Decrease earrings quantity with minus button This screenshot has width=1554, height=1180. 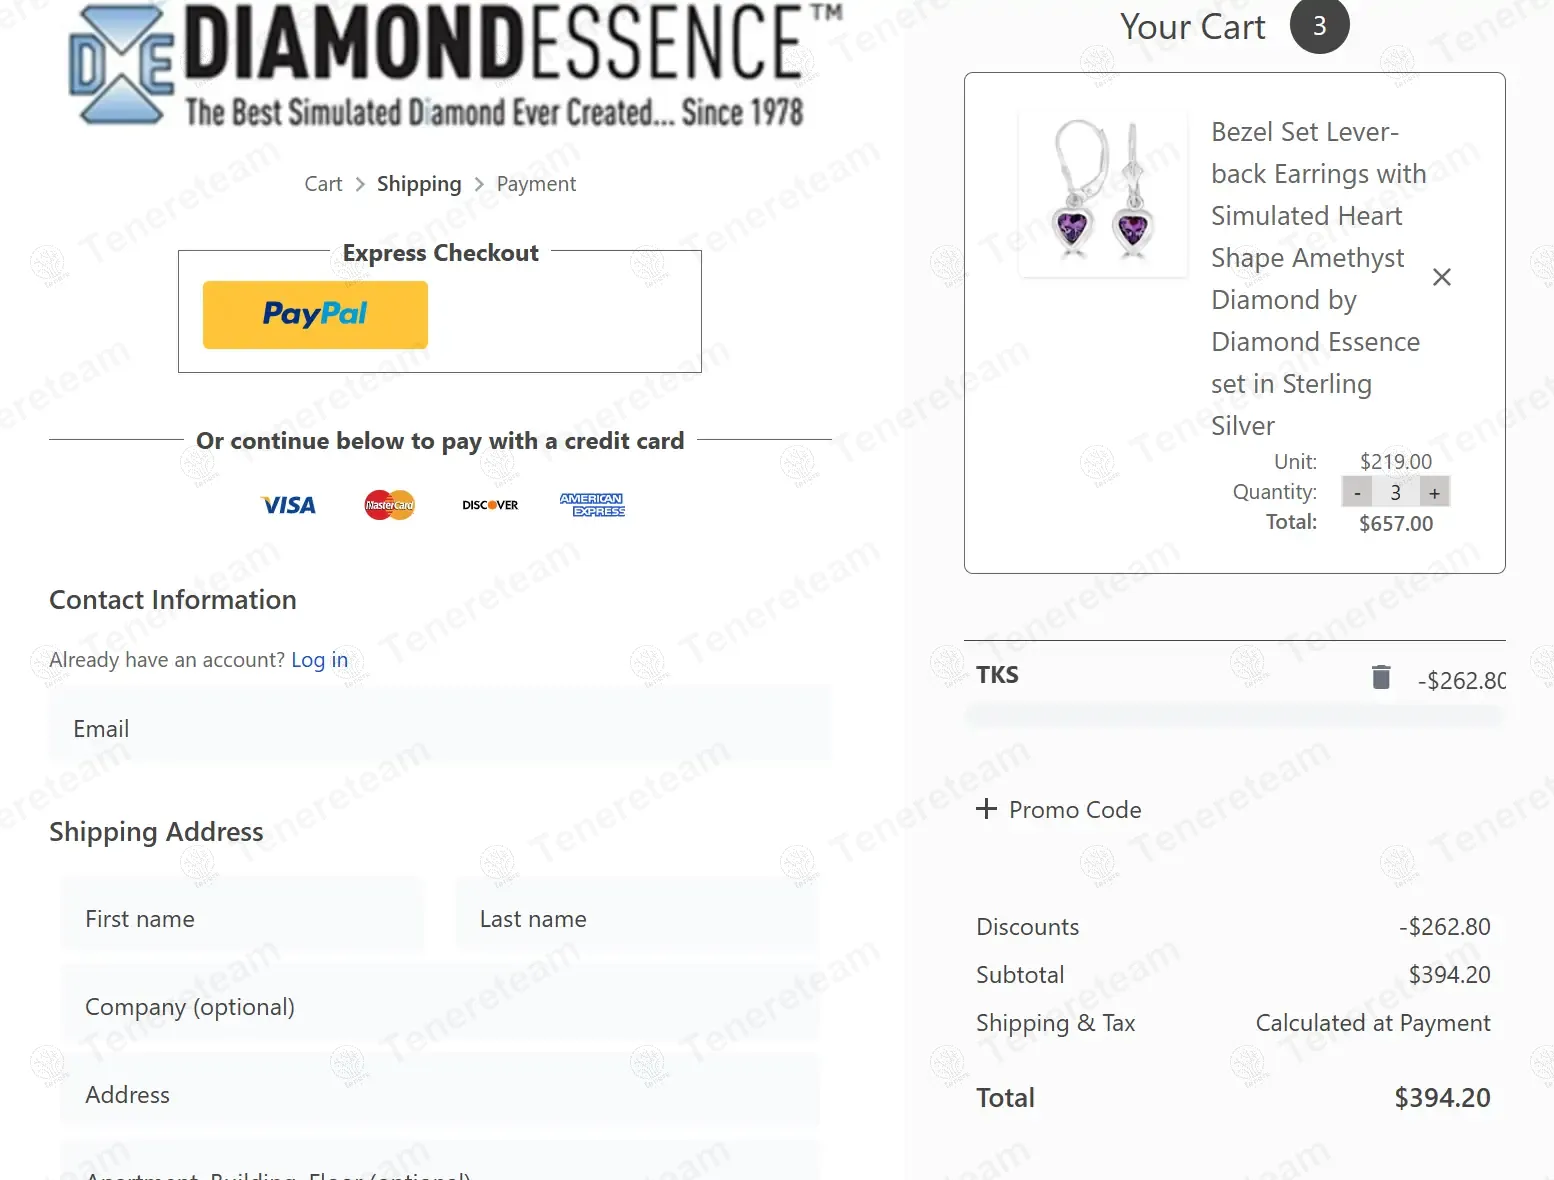tap(1357, 493)
